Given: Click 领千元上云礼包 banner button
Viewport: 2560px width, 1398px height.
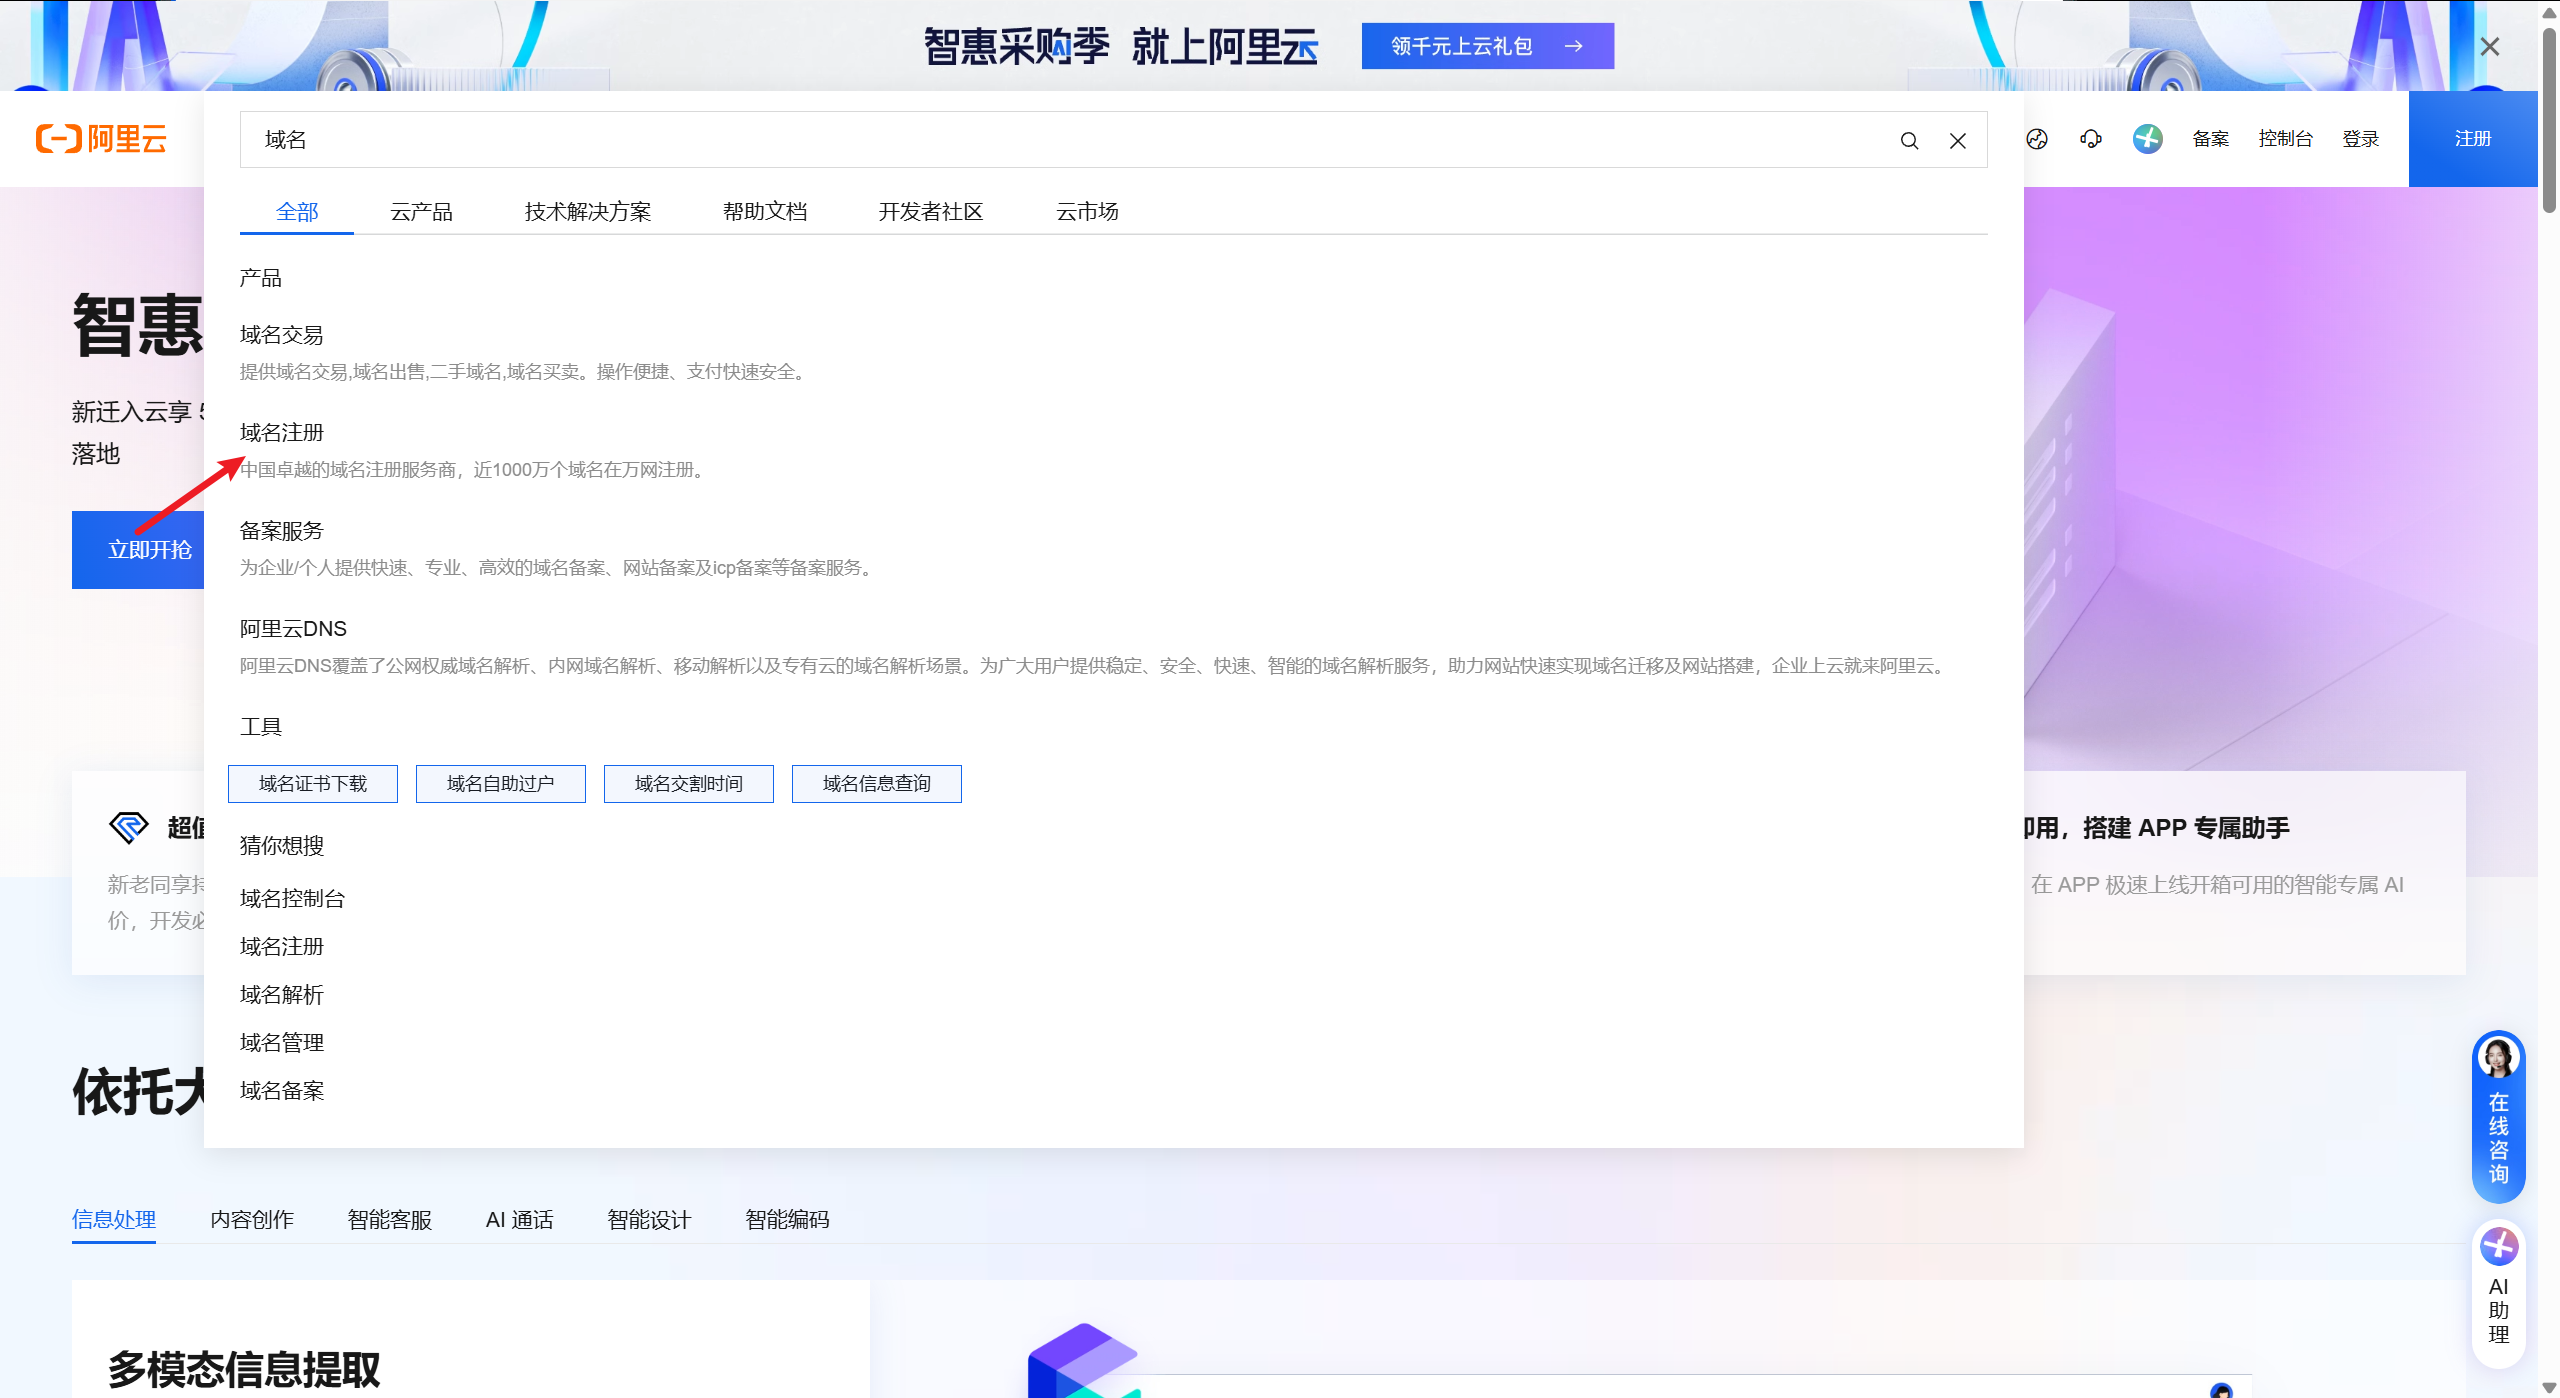Looking at the screenshot, I should pyautogui.click(x=1488, y=46).
